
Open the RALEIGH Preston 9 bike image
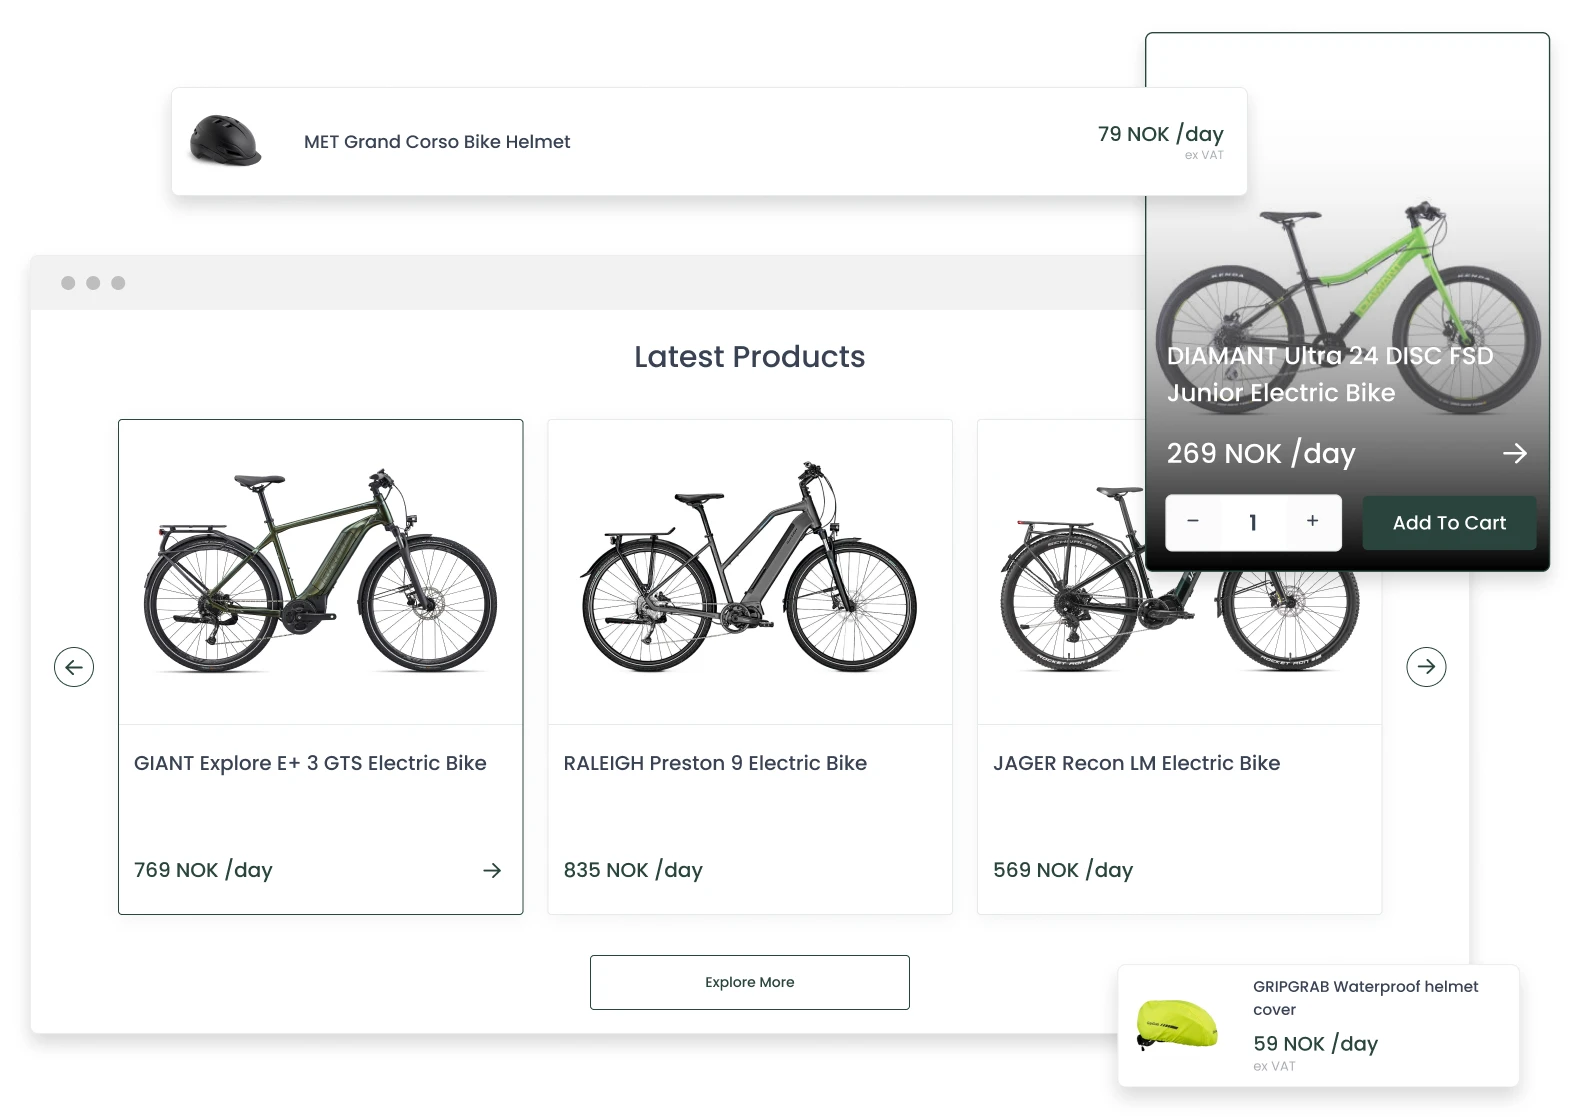pos(749,567)
